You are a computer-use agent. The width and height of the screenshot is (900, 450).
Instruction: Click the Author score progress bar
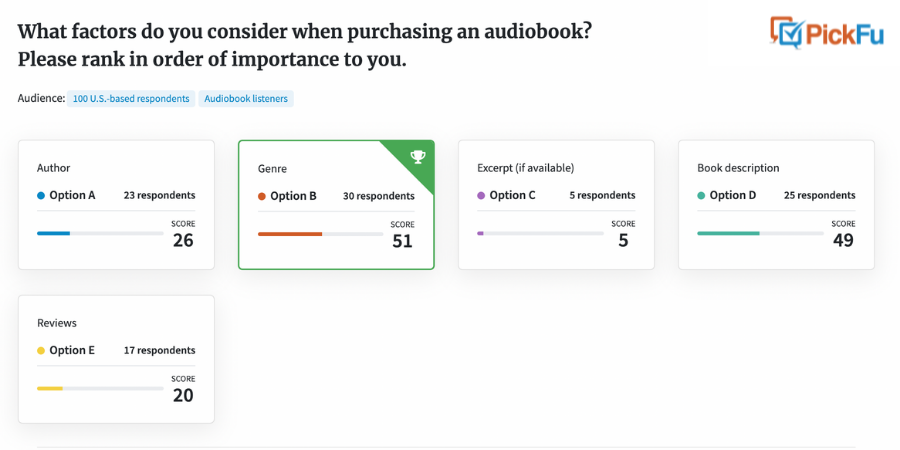(x=100, y=234)
